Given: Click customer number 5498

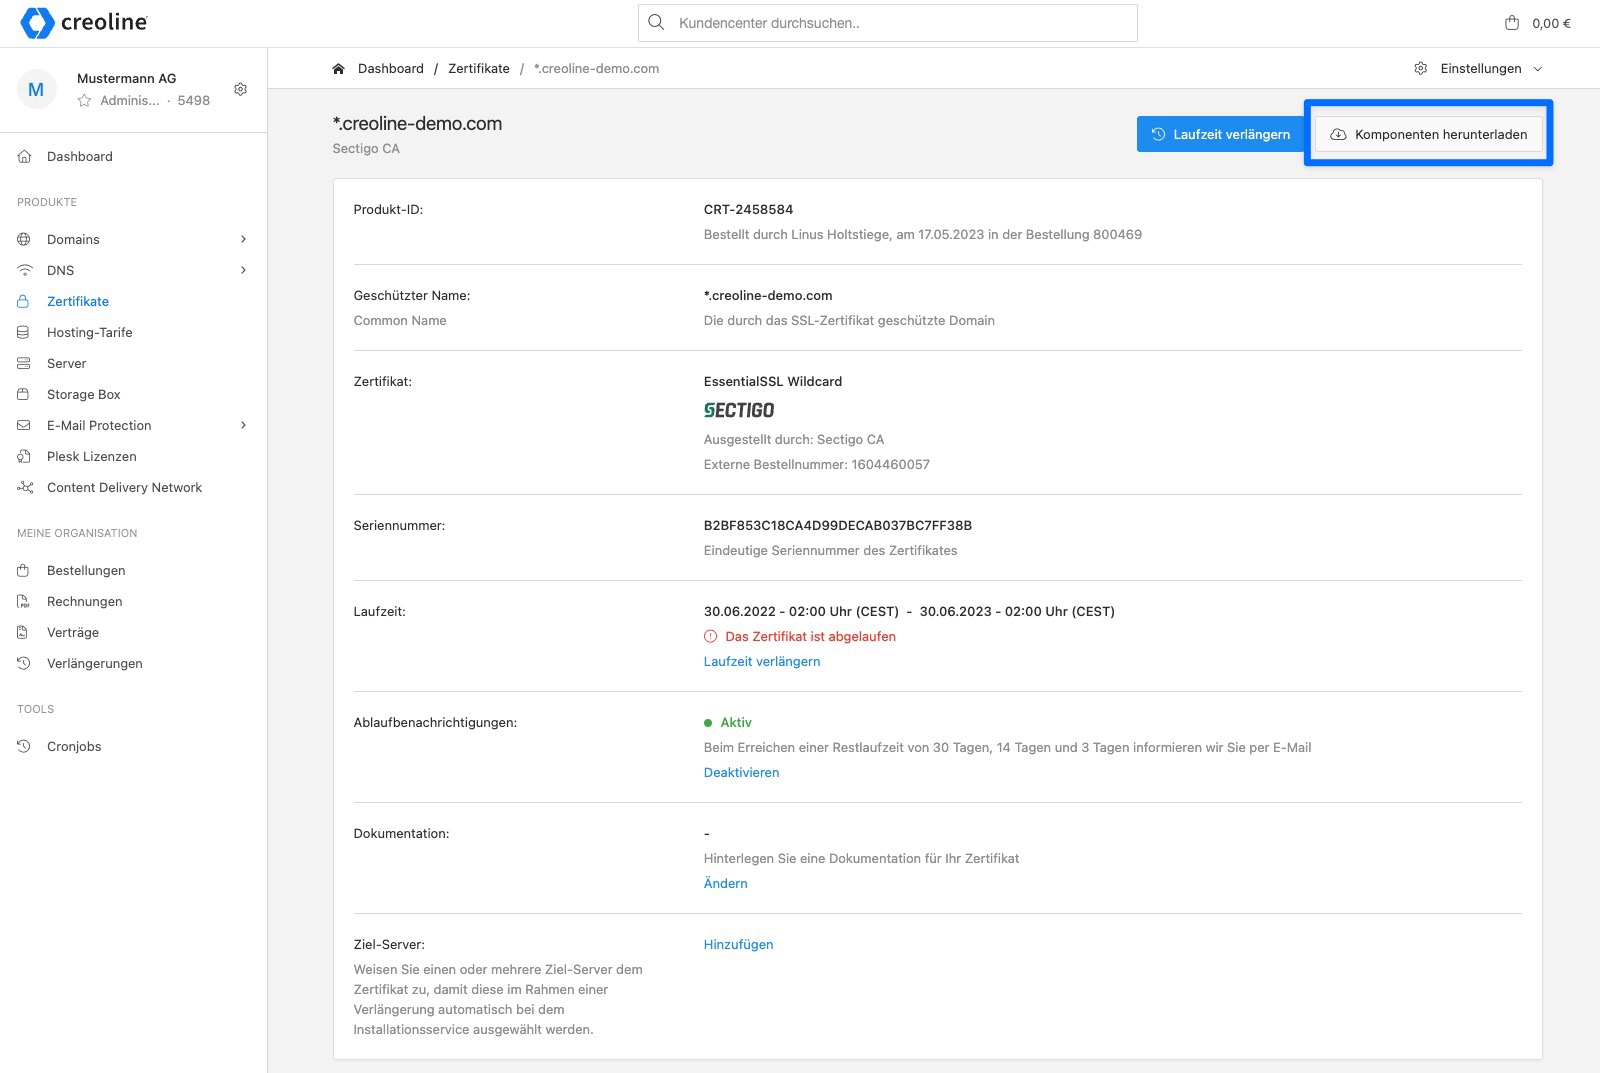Looking at the screenshot, I should pos(194,100).
